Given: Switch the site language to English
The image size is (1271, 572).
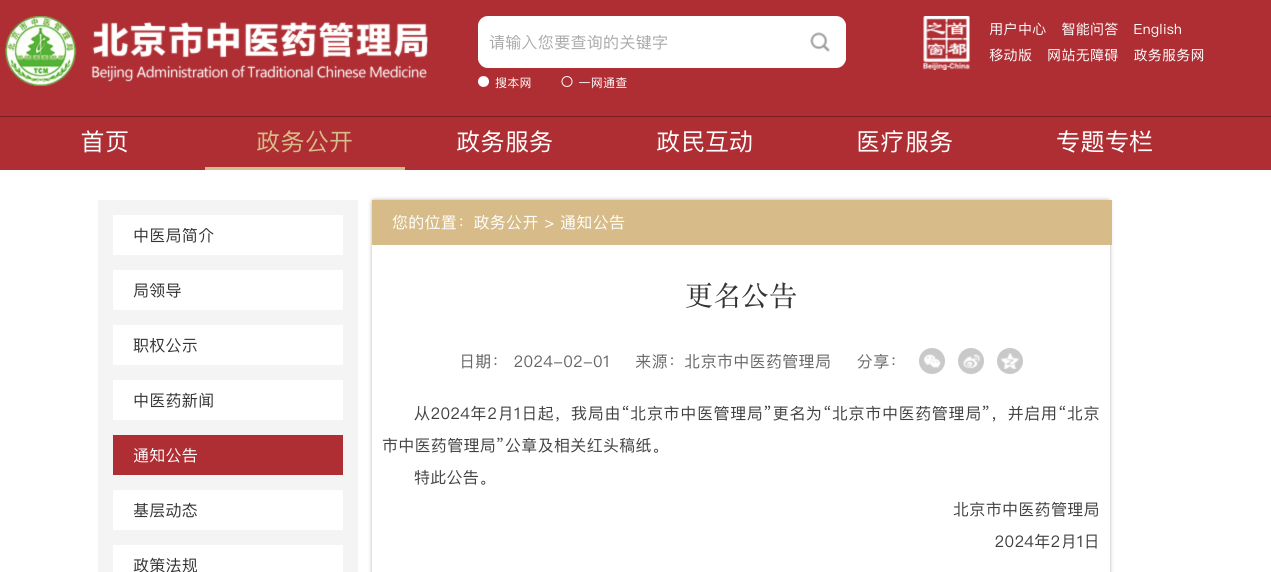Looking at the screenshot, I should [1157, 29].
